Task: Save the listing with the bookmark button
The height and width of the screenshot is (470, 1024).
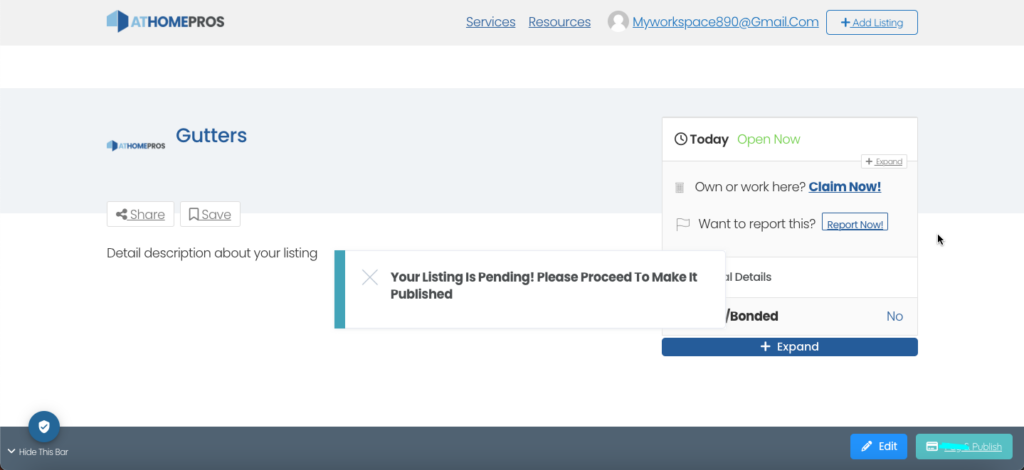Action: 210,214
